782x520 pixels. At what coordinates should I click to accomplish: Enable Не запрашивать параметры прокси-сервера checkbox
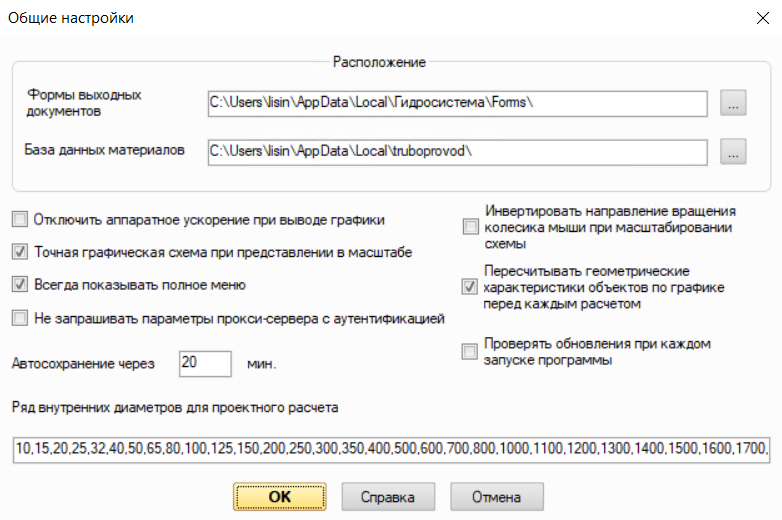tap(20, 318)
